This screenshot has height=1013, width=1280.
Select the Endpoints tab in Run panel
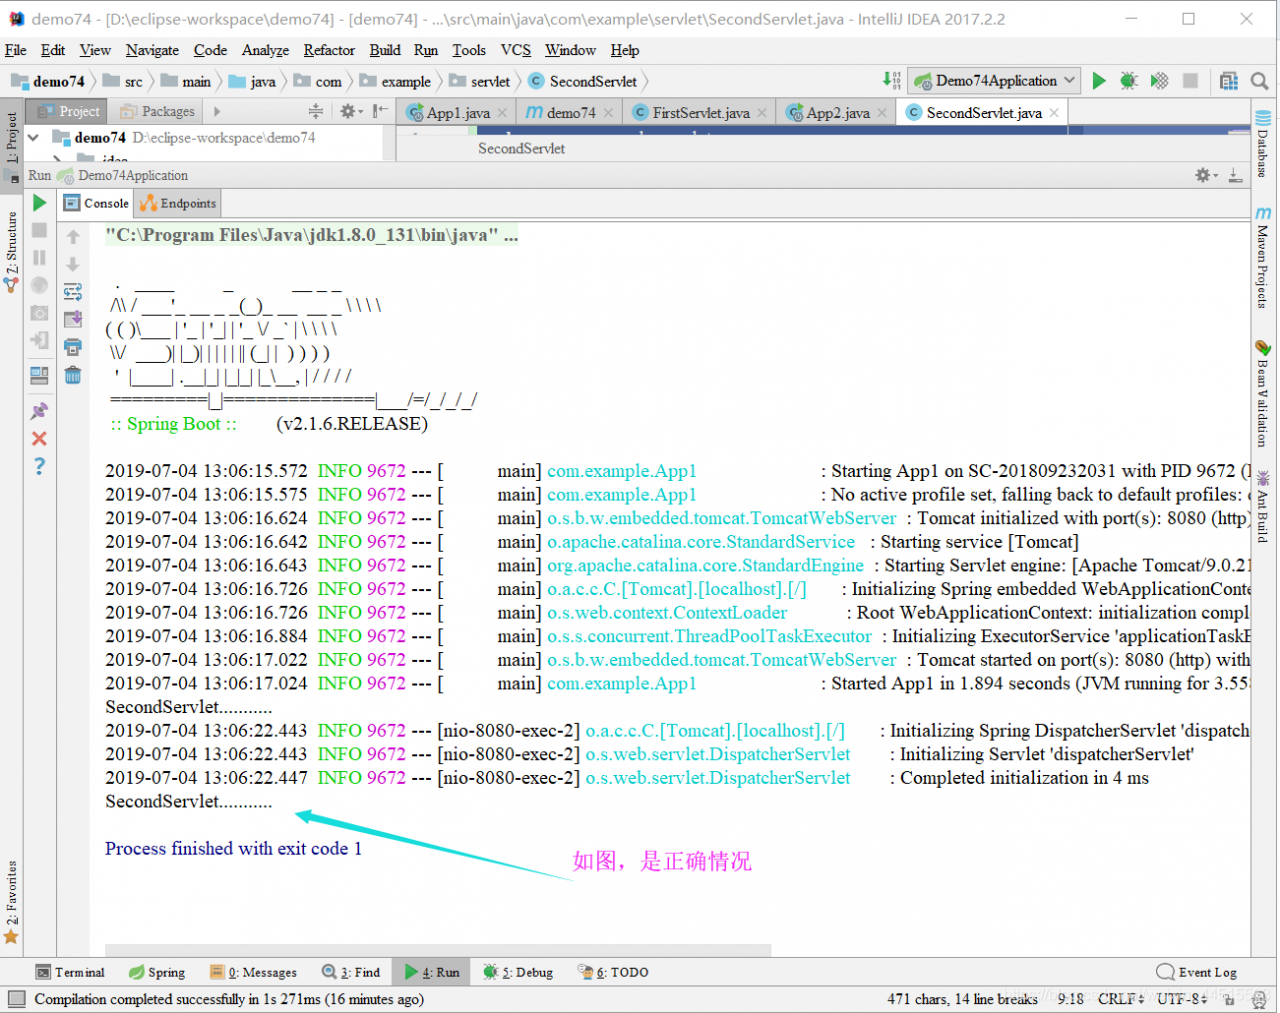[x=178, y=203]
